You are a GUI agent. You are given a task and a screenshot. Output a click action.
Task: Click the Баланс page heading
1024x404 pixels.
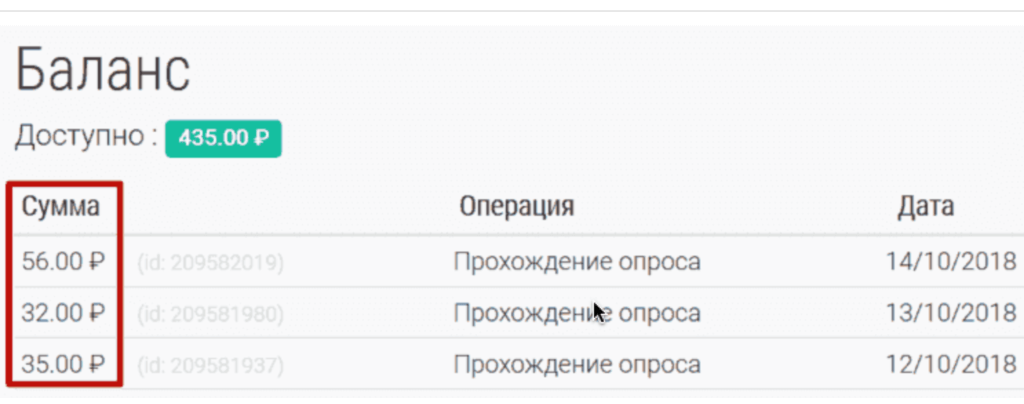click(x=103, y=71)
